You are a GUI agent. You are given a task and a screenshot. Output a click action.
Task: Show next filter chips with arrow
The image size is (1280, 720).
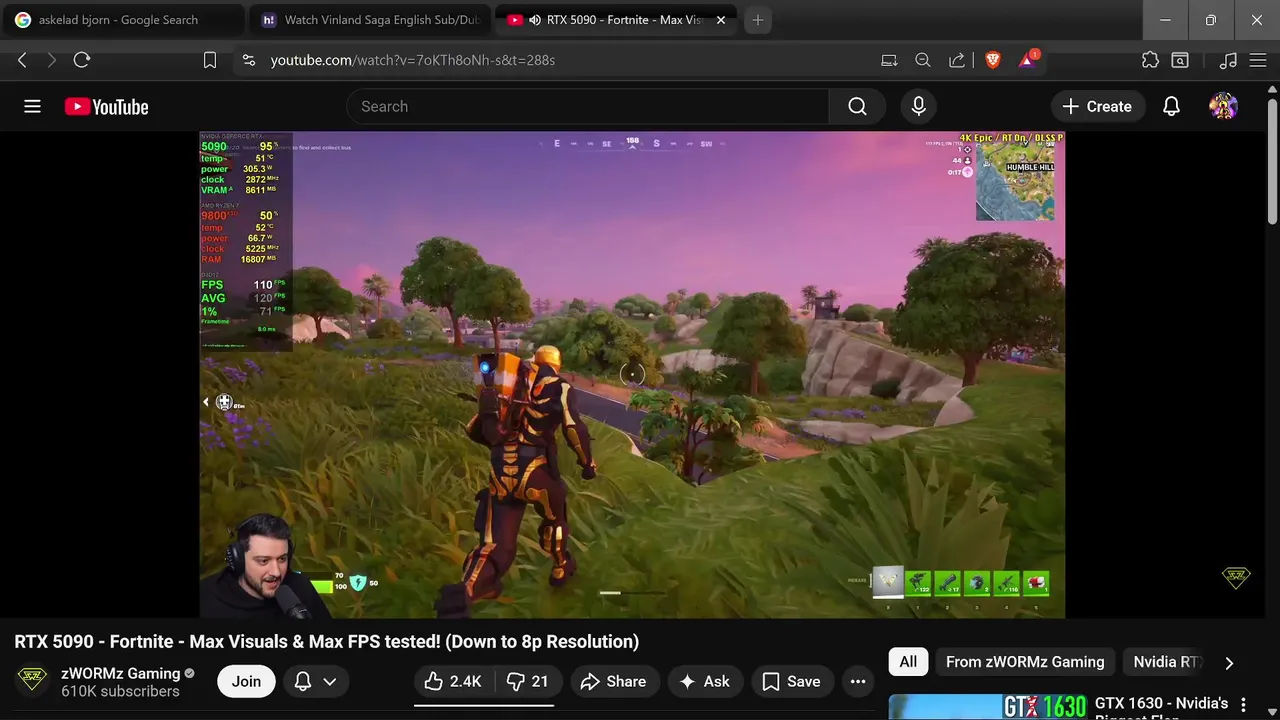[1229, 662]
